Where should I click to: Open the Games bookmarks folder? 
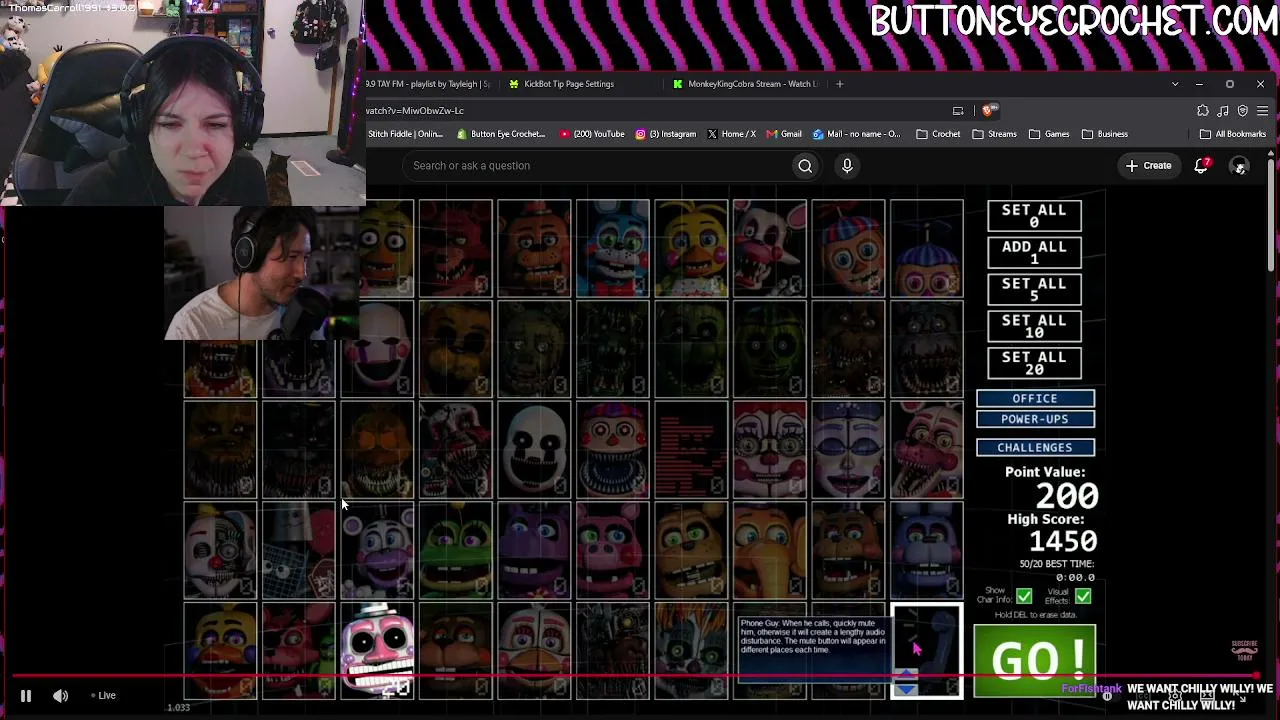point(1049,134)
